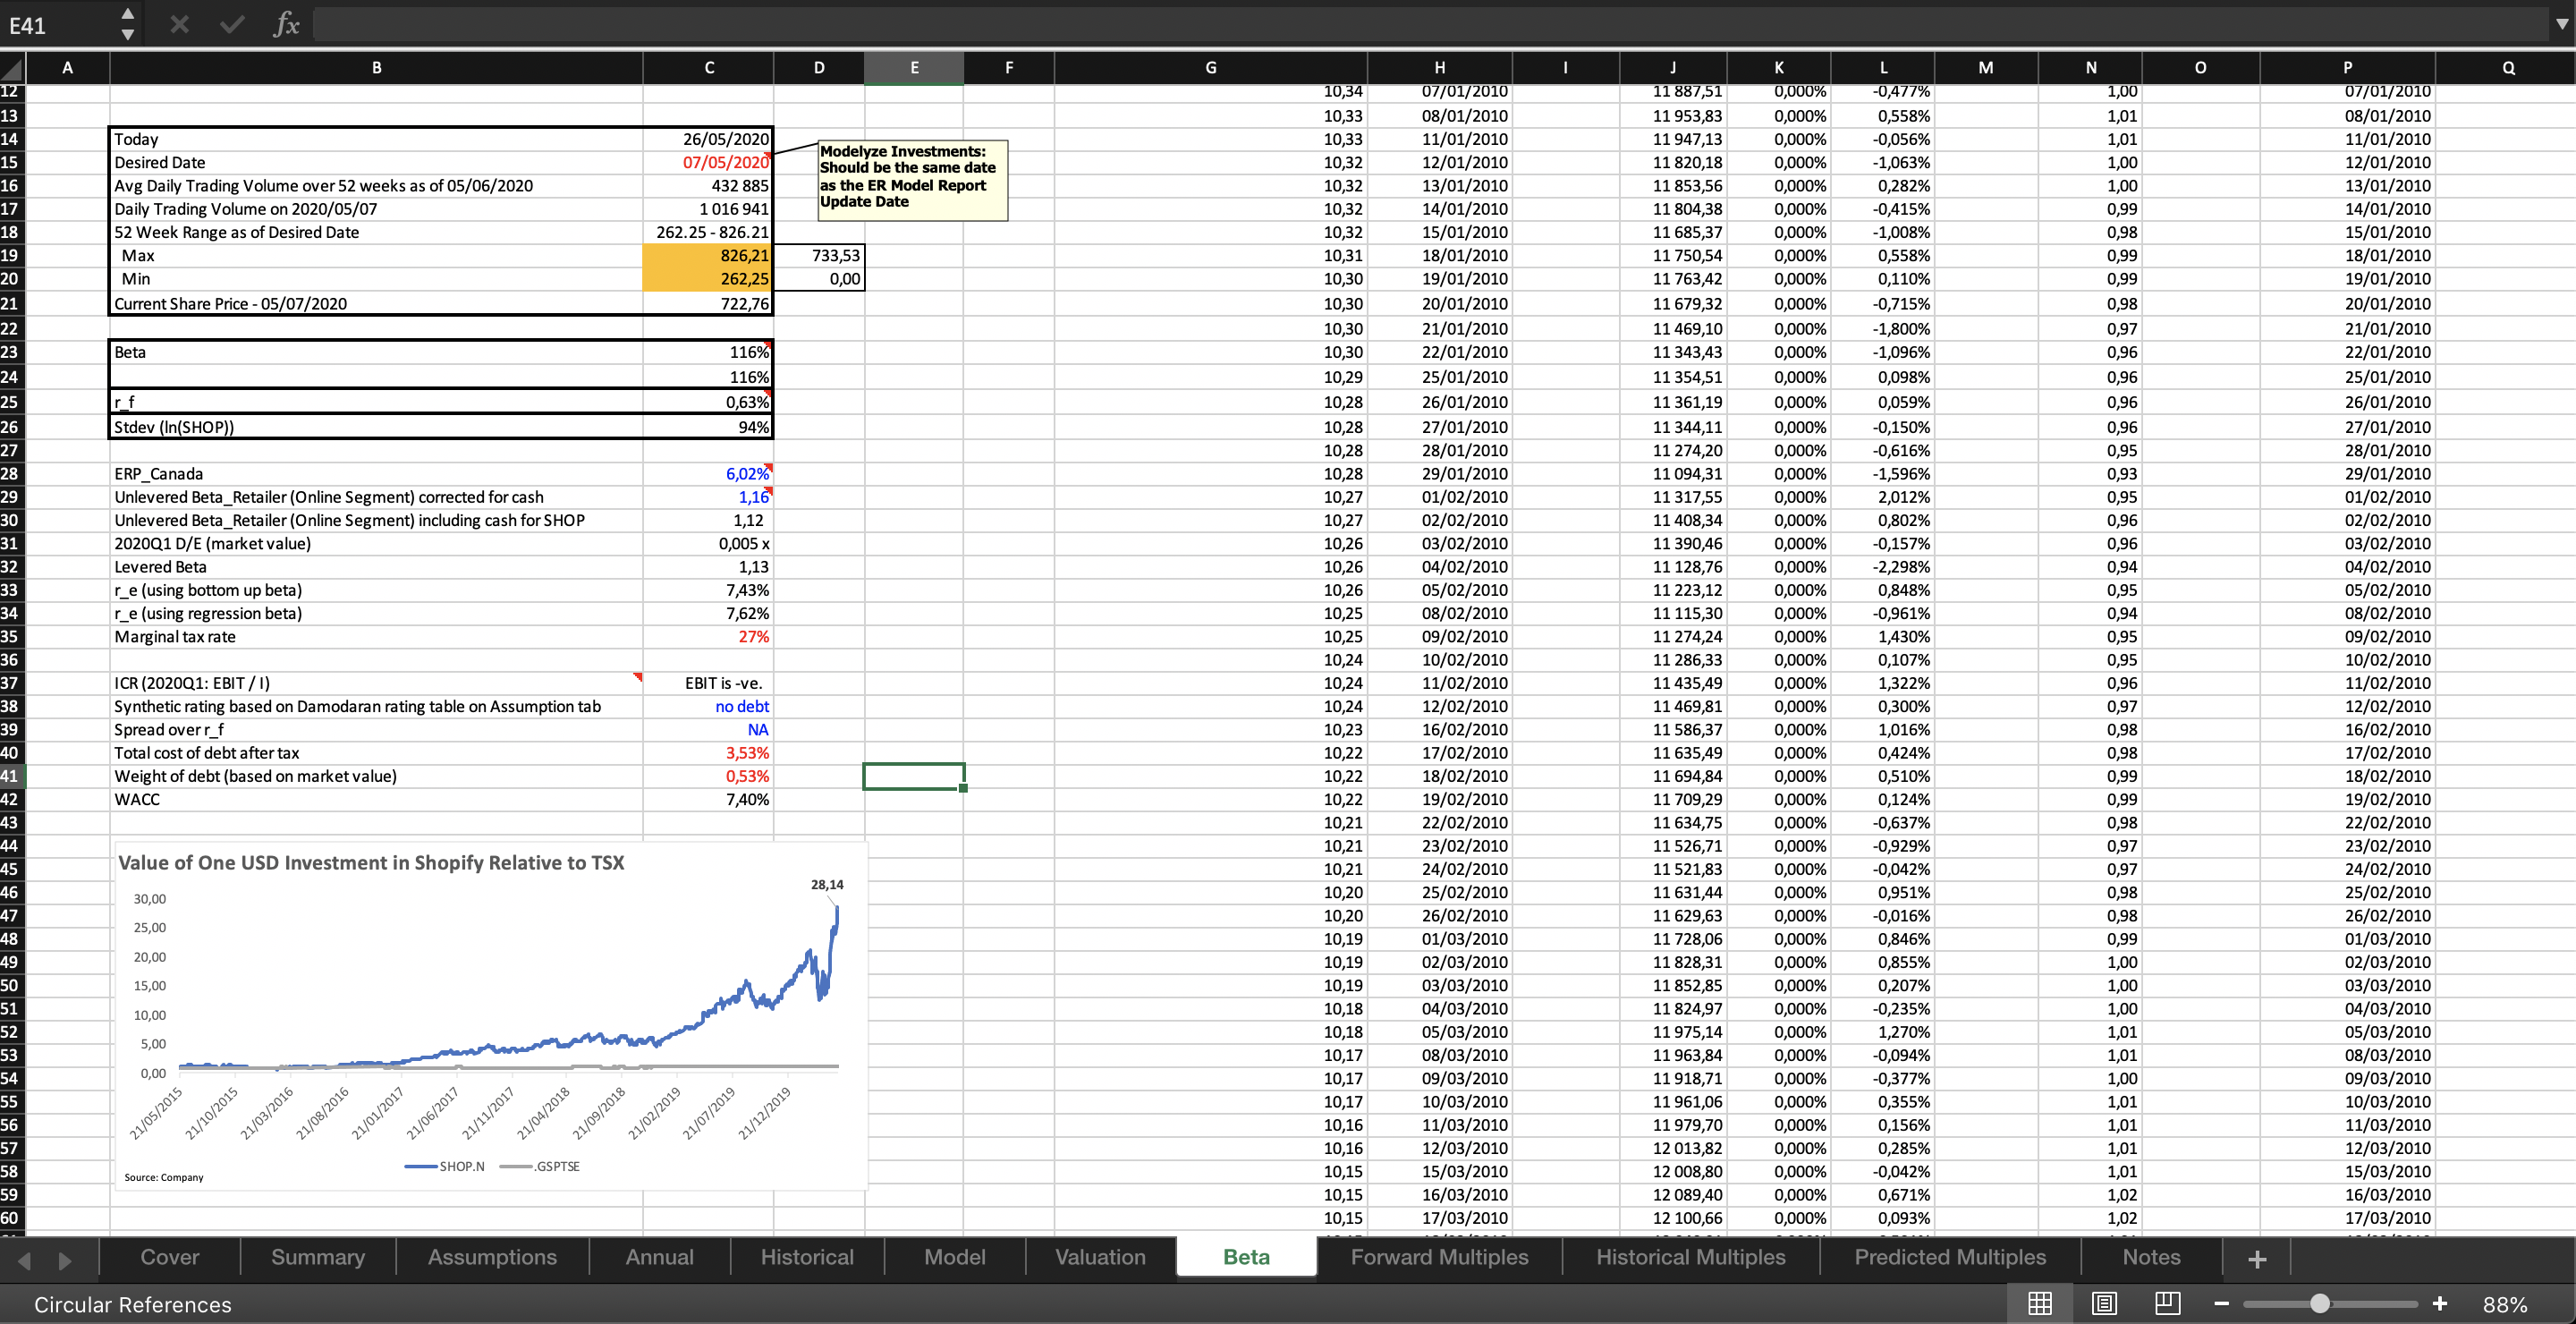
Task: Click the formula confirm checkmark icon
Action: (x=232, y=24)
